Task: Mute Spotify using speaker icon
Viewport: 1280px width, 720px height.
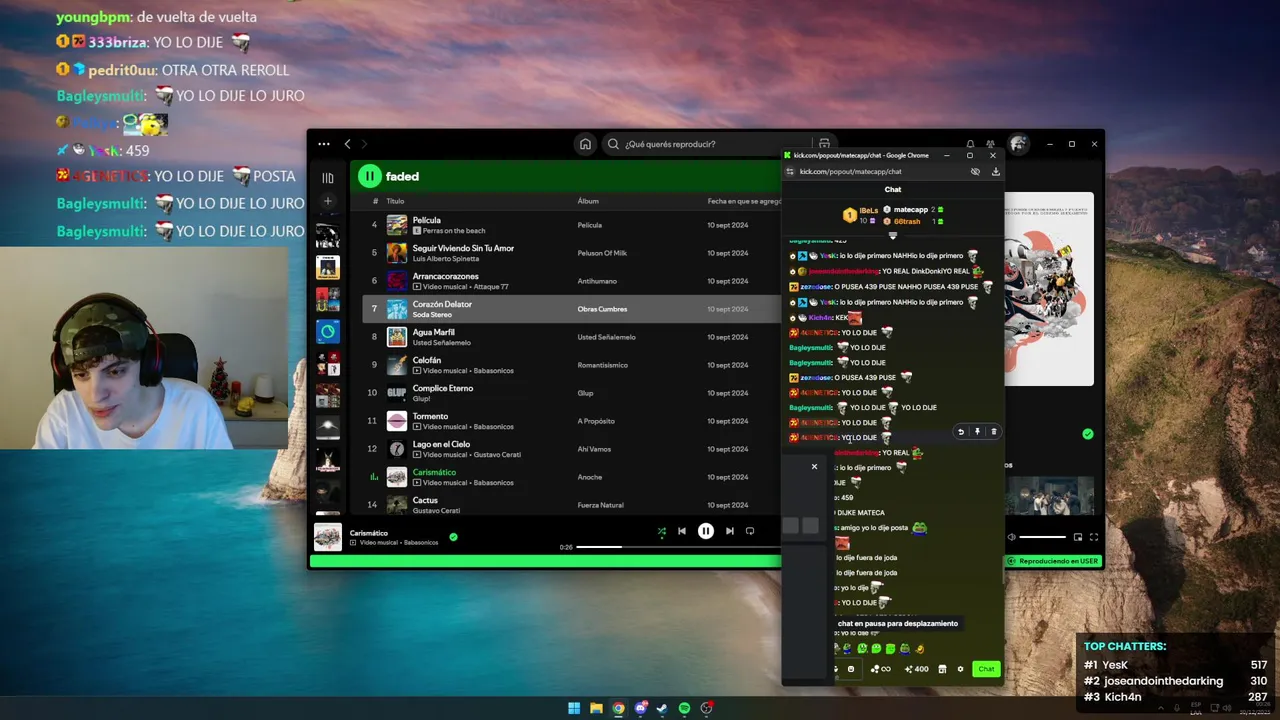Action: tap(1011, 537)
